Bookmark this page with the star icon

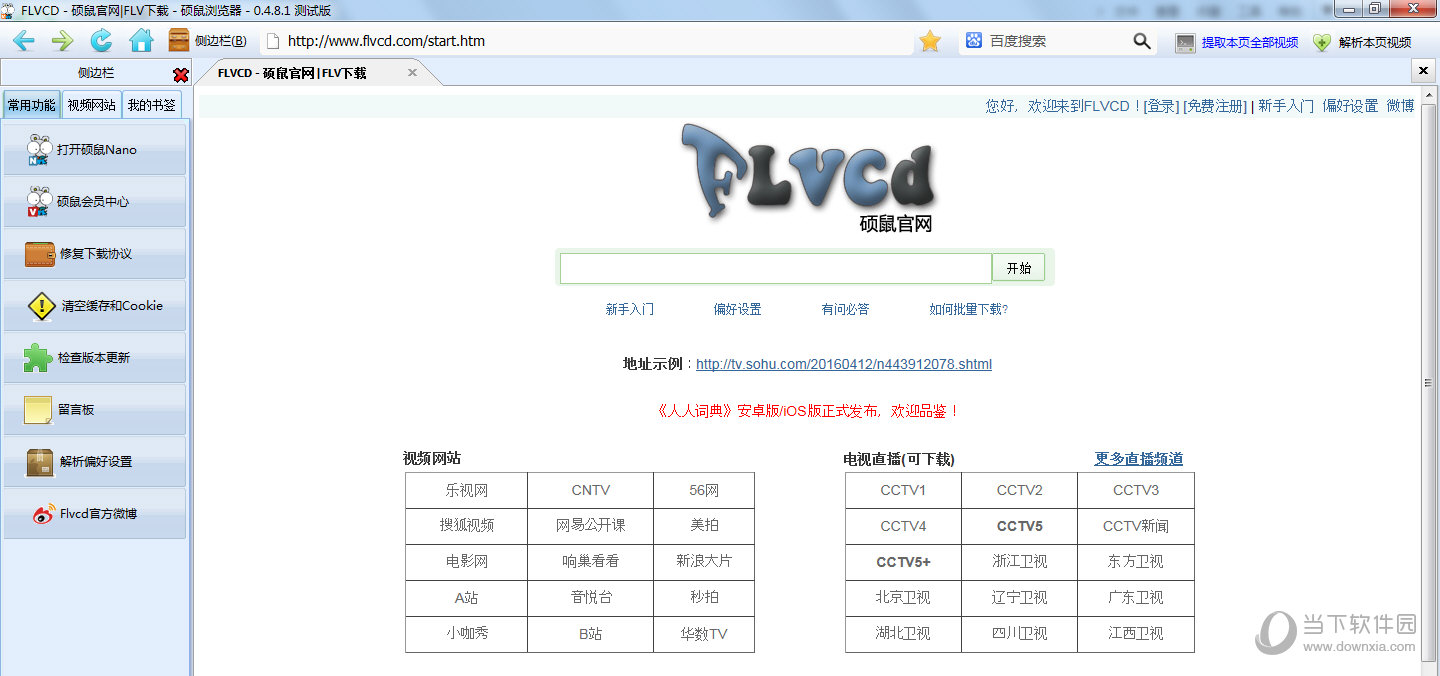pos(930,41)
